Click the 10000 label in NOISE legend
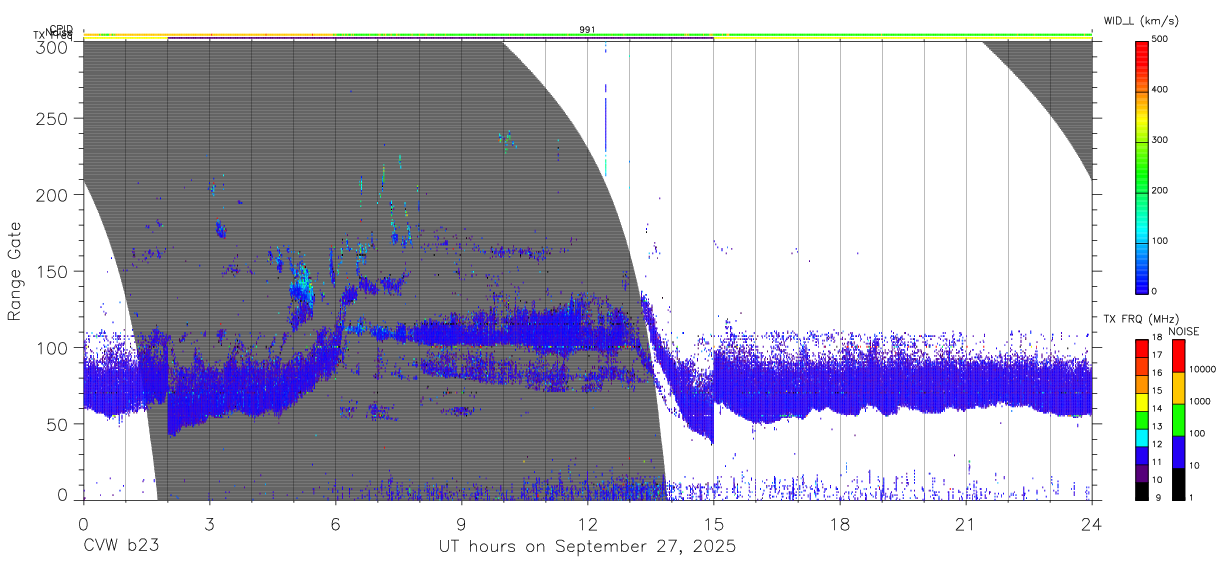This screenshot has width=1228, height=567. pos(1201,368)
